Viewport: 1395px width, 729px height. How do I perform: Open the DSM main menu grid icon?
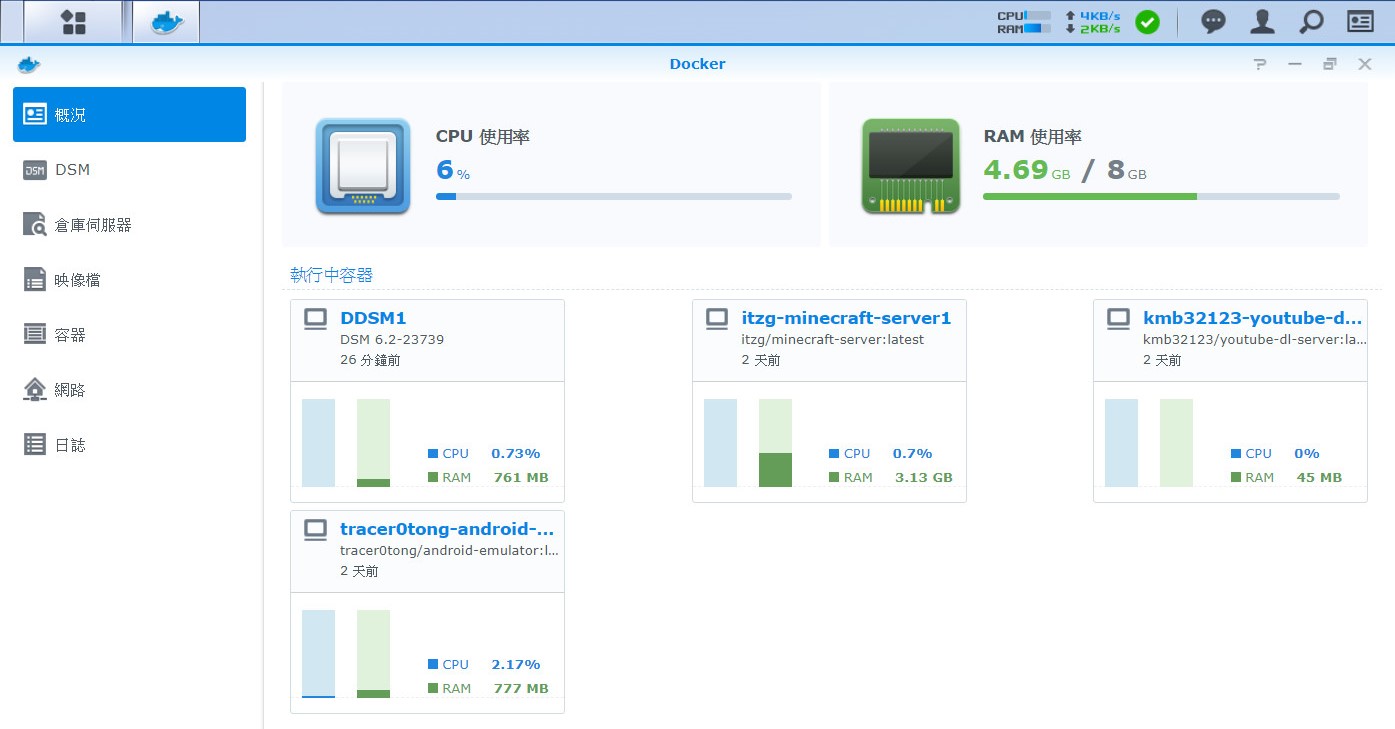pyautogui.click(x=72, y=22)
